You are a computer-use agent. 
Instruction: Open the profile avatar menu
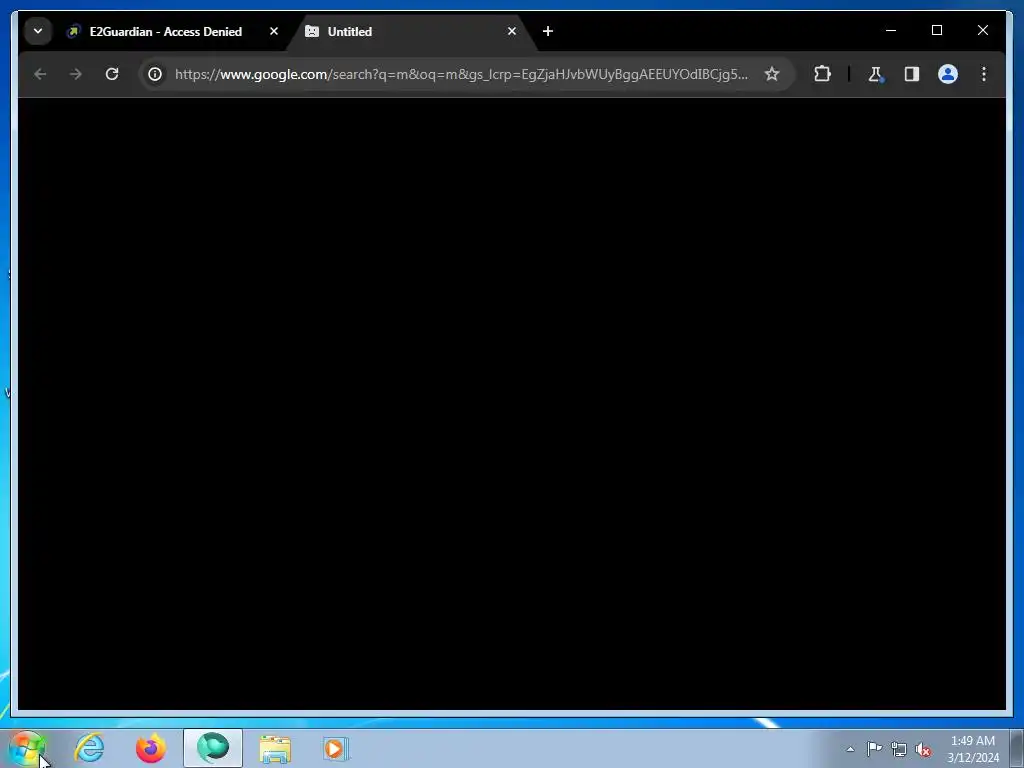[948, 74]
